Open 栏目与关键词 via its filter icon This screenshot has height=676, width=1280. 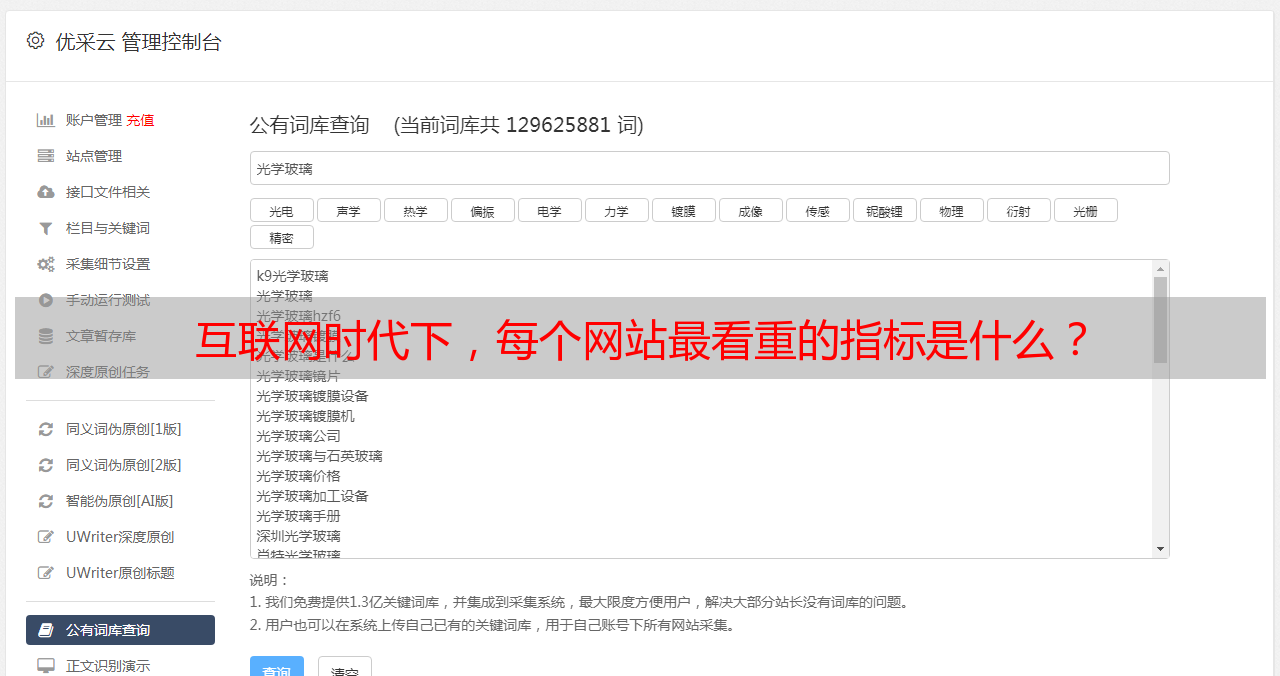[46, 228]
